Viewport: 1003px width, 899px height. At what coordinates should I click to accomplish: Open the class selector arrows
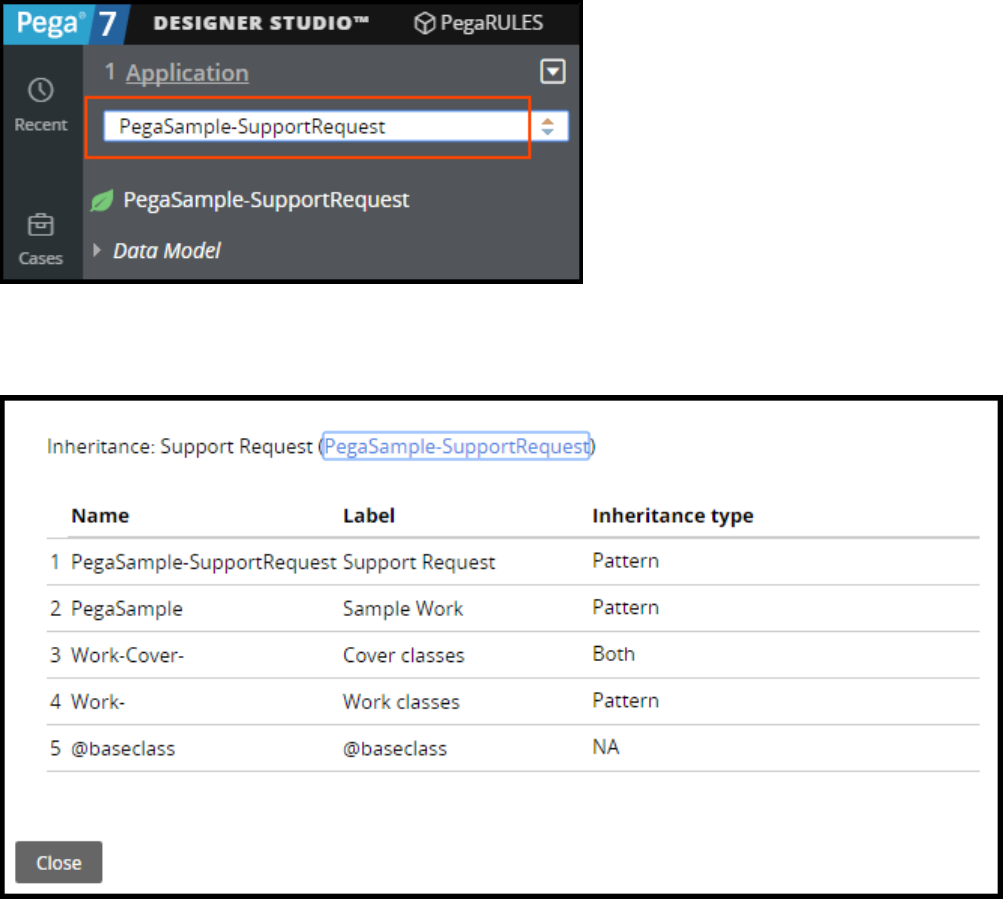548,126
